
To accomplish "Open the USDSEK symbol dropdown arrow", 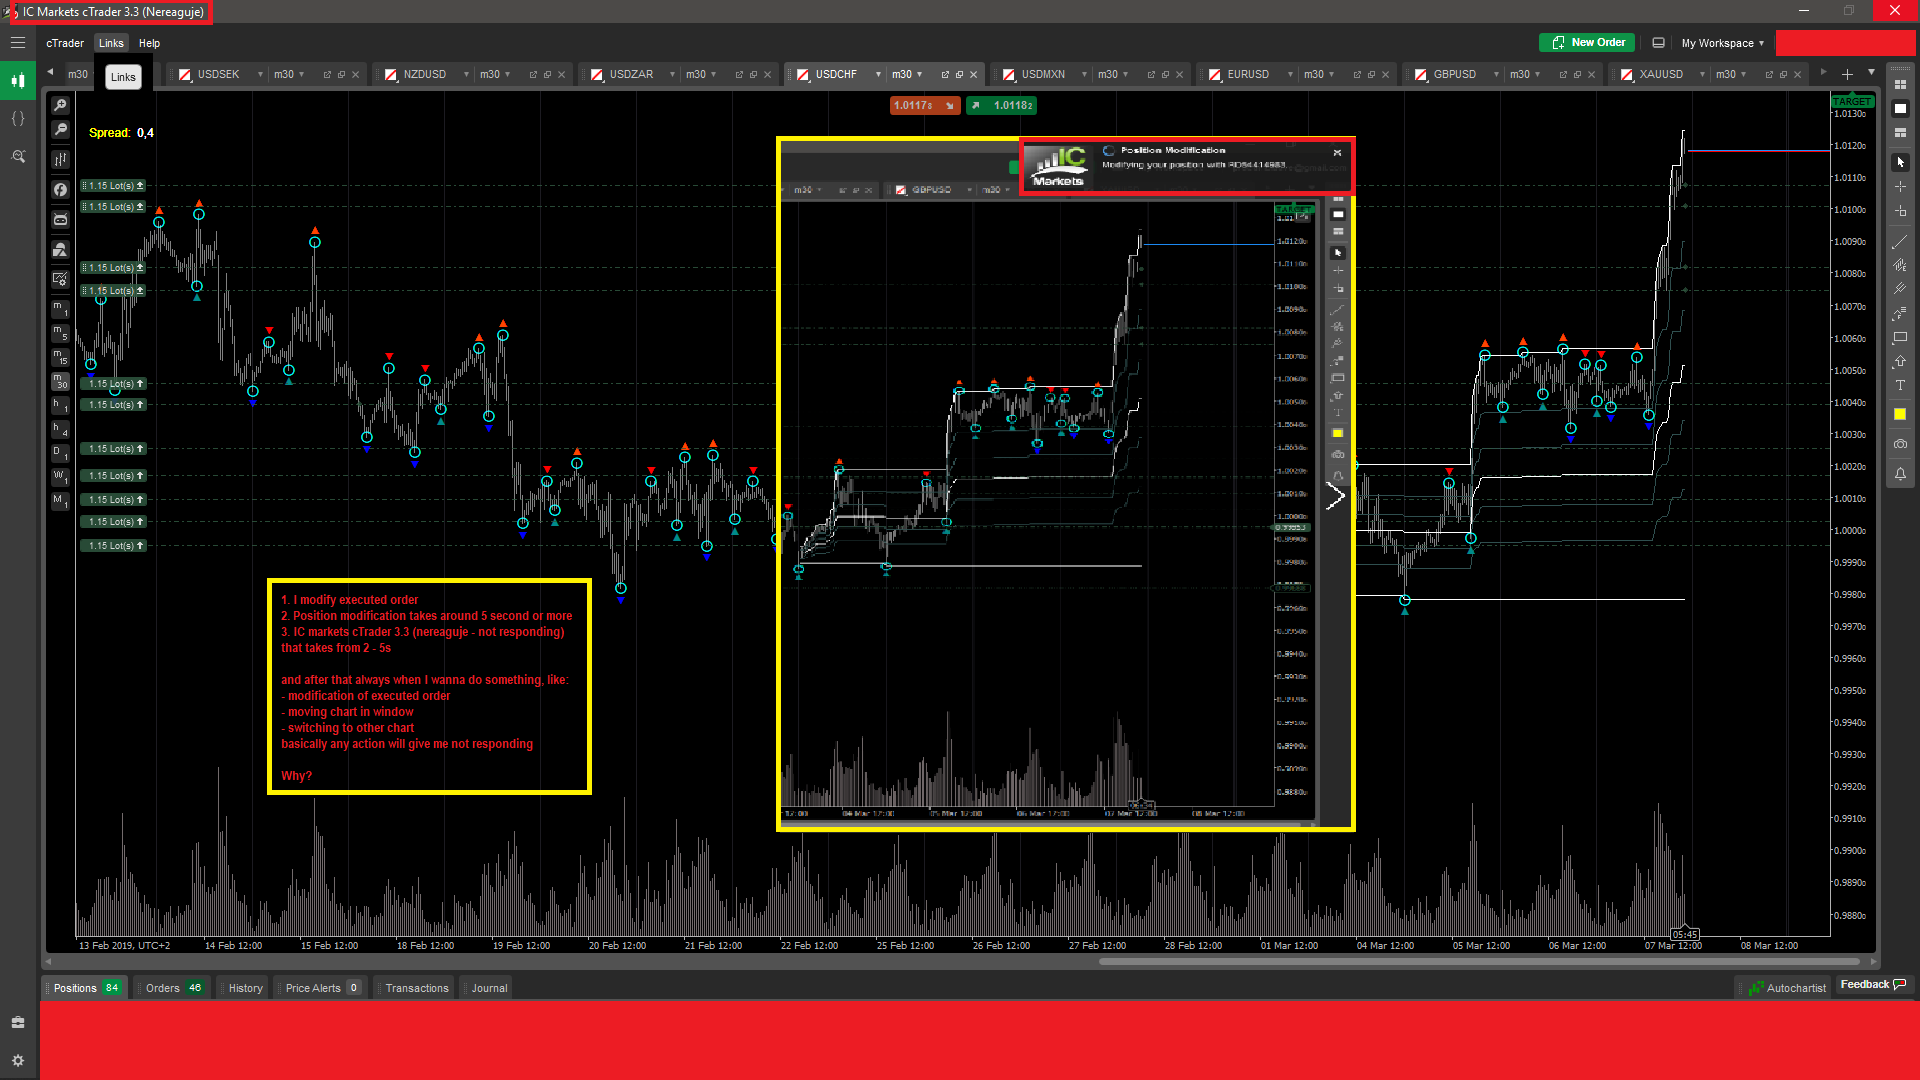I will 260,75.
